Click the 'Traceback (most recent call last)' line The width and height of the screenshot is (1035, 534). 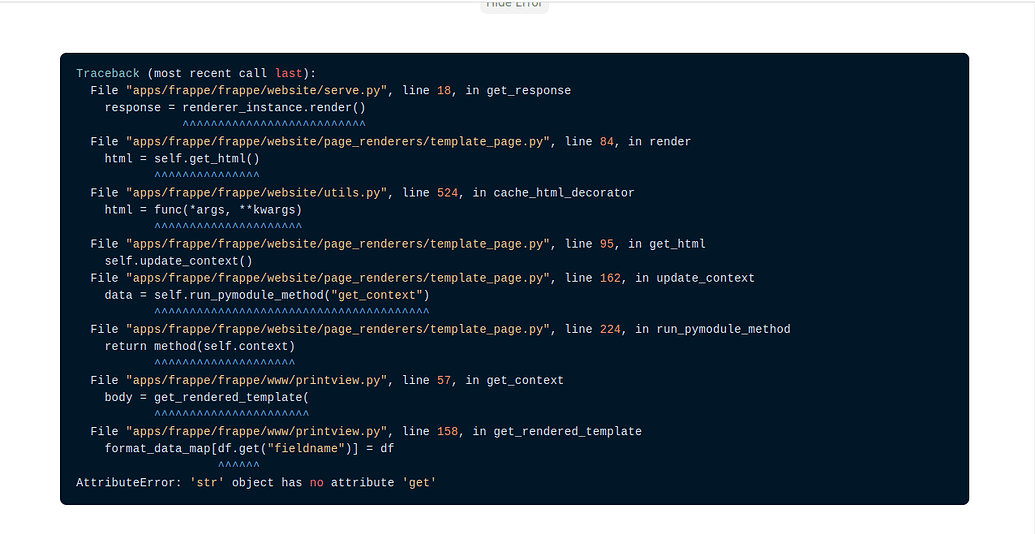pos(196,74)
